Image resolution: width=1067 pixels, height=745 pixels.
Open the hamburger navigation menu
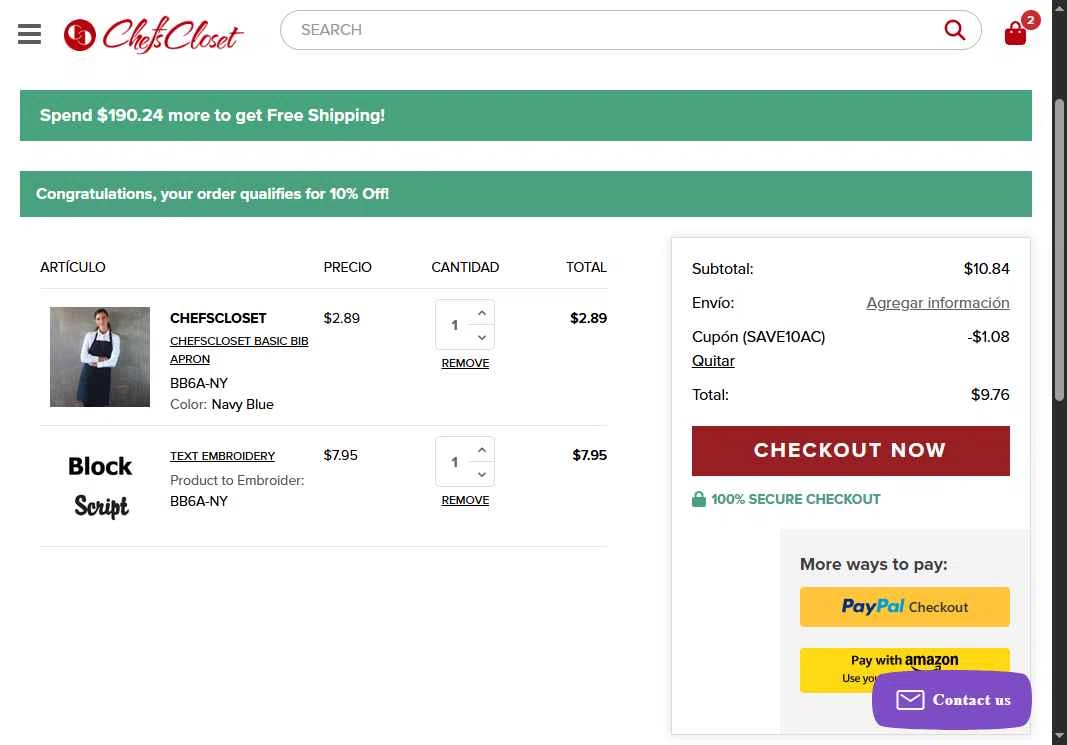(29, 33)
